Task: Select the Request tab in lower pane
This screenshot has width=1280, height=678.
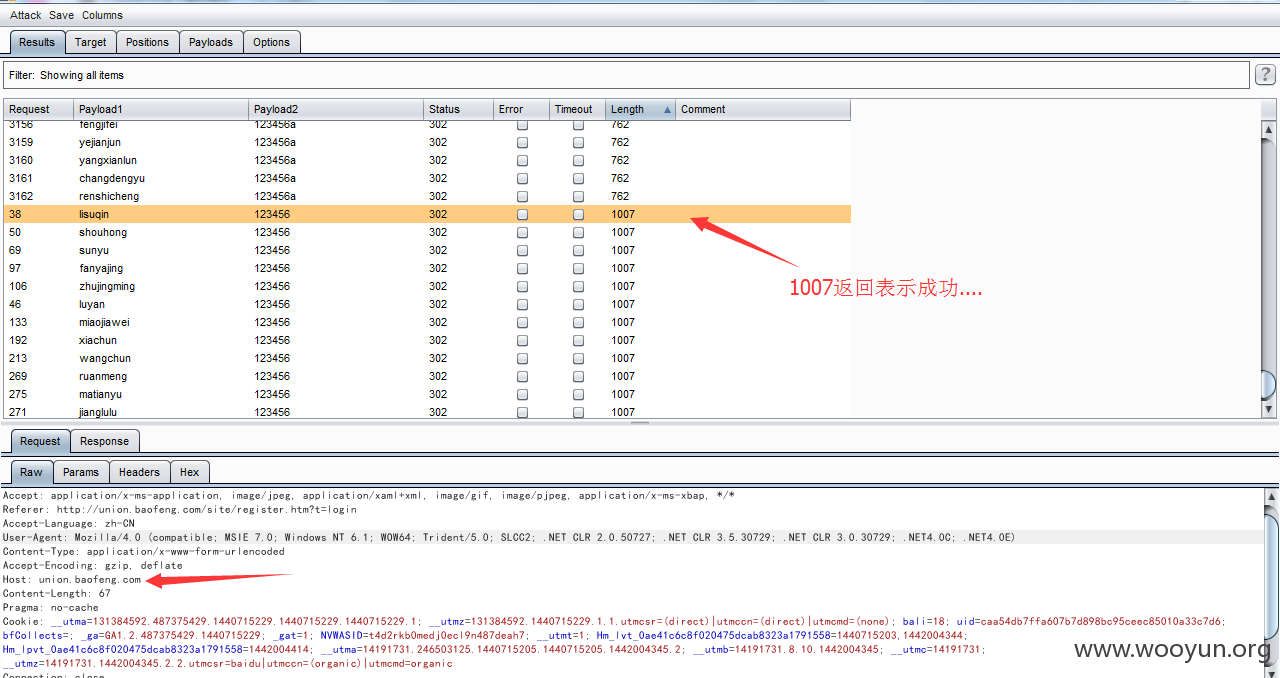Action: tap(40, 441)
